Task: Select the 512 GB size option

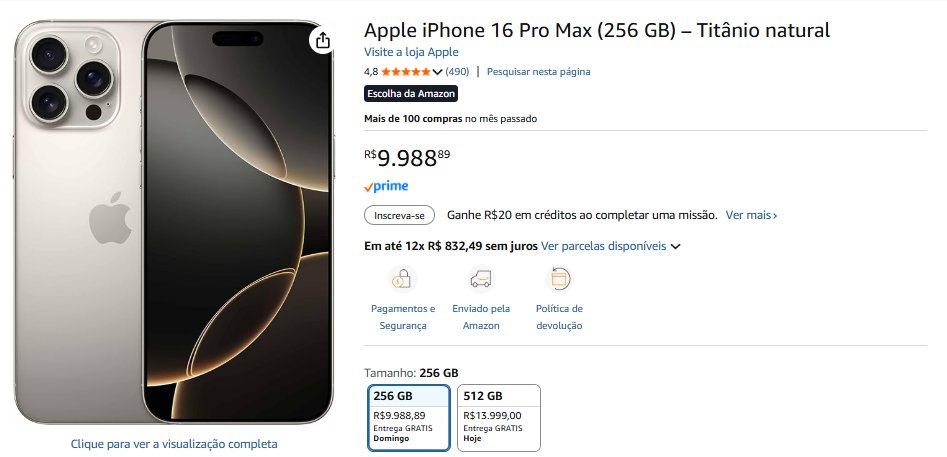Action: 498,417
